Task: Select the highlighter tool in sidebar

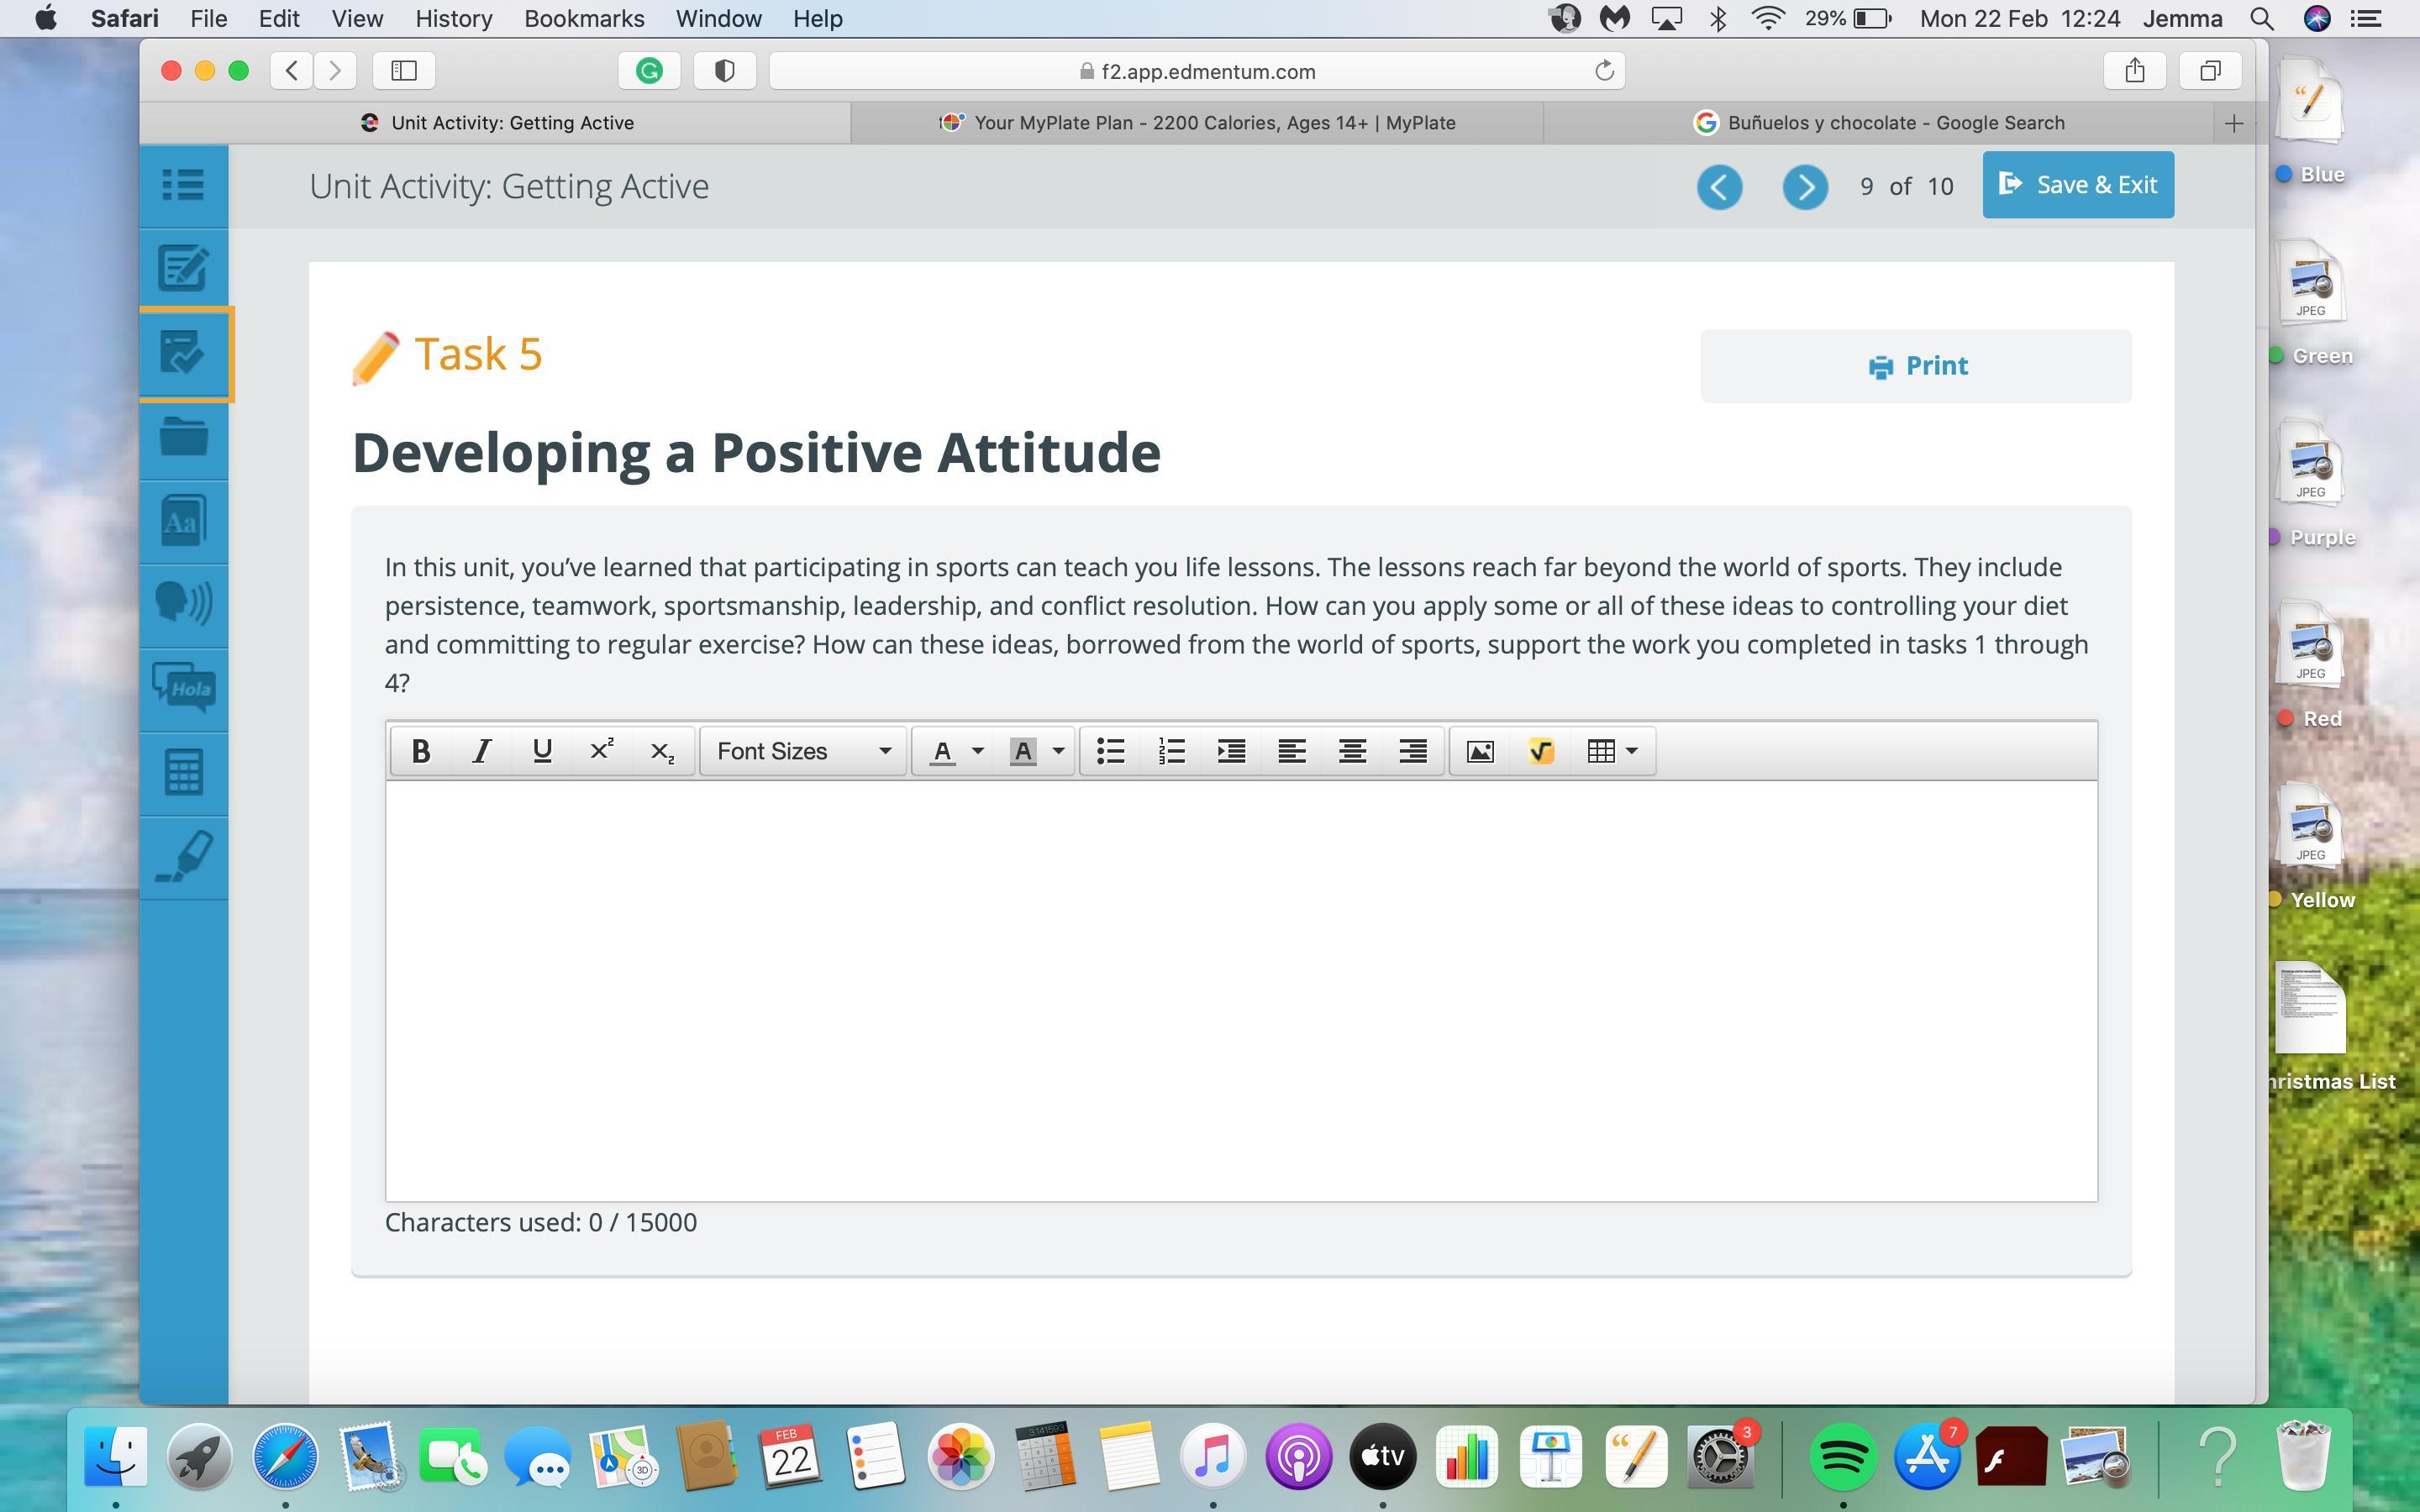Action: pos(184,857)
